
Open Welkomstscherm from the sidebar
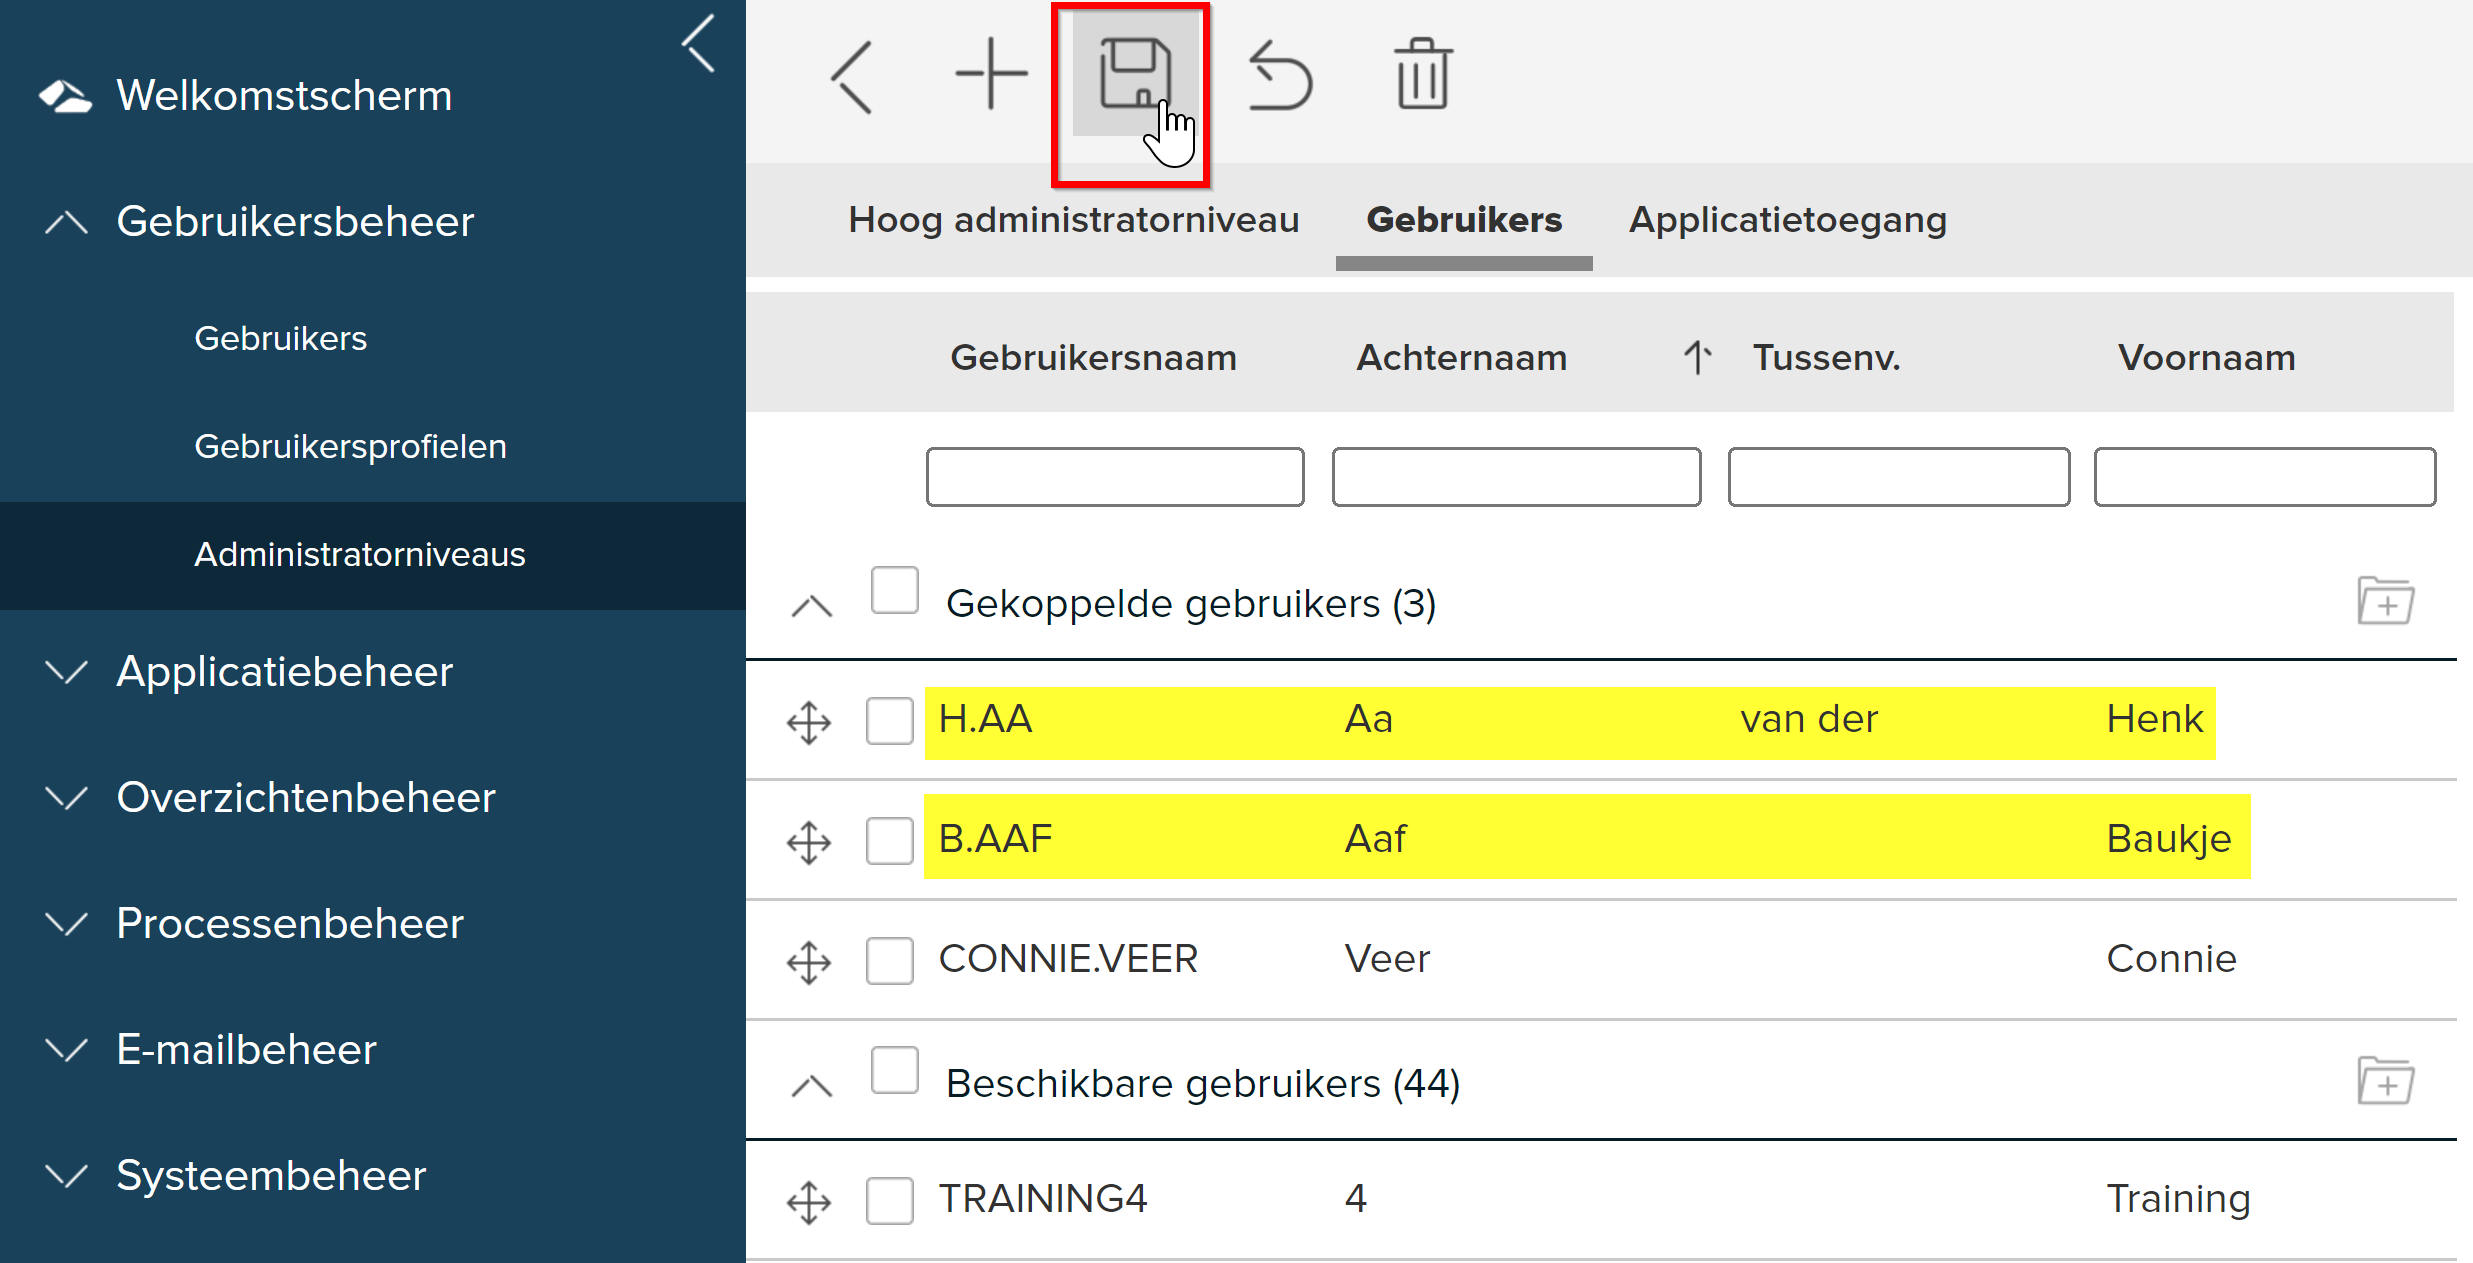(x=284, y=96)
